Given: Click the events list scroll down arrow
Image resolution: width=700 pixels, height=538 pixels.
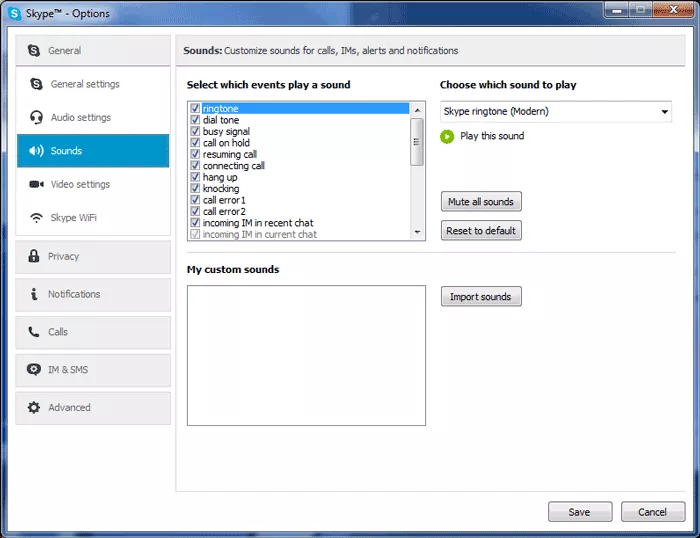Looking at the screenshot, I should pyautogui.click(x=417, y=232).
